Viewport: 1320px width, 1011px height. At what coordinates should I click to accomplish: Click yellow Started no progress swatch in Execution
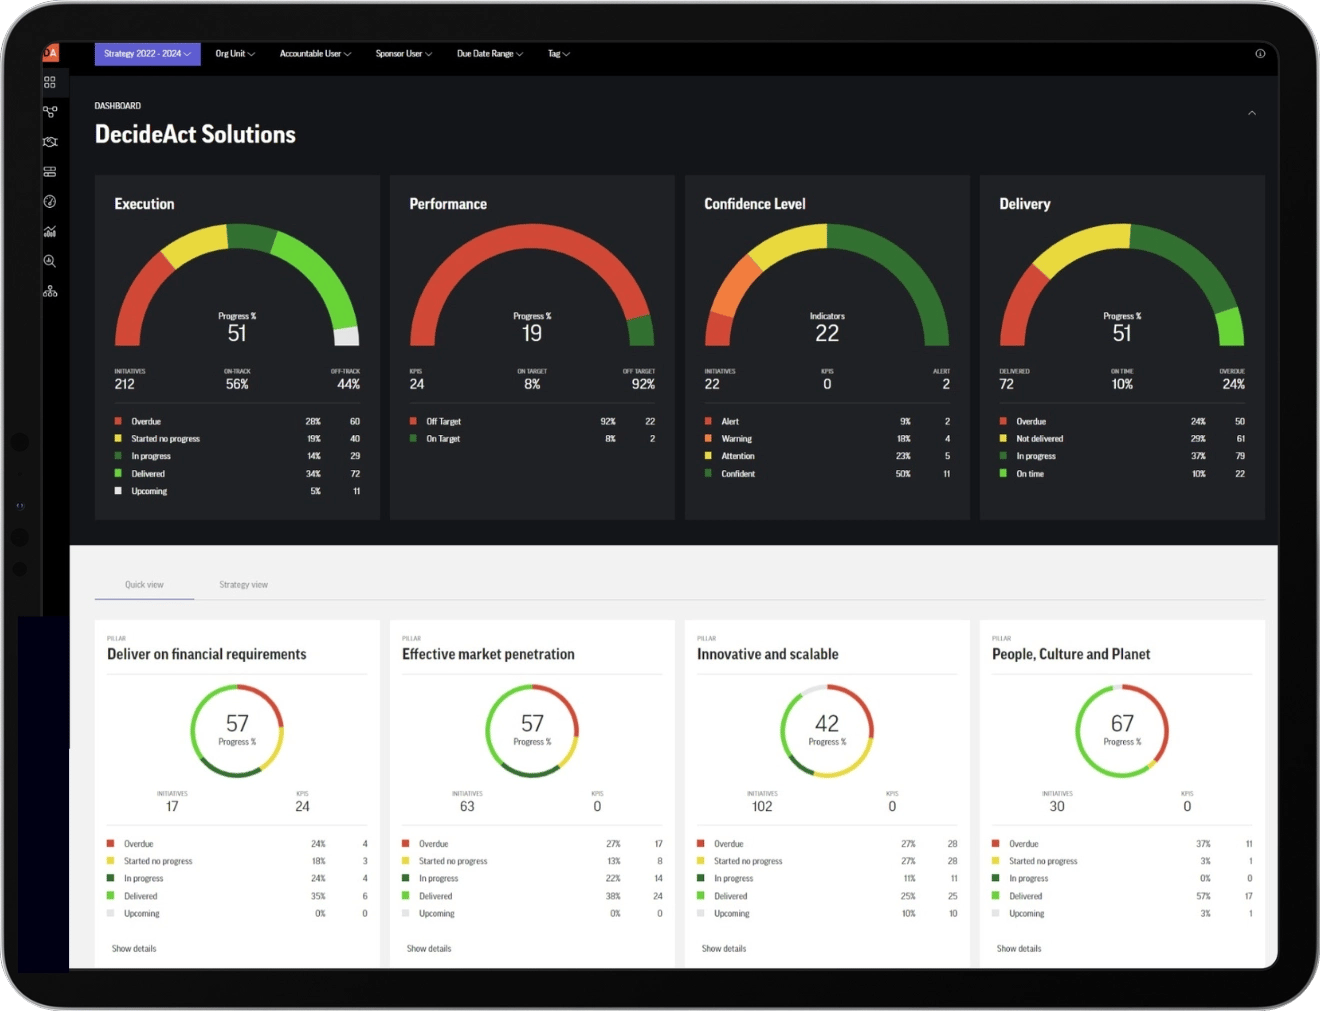click(118, 438)
